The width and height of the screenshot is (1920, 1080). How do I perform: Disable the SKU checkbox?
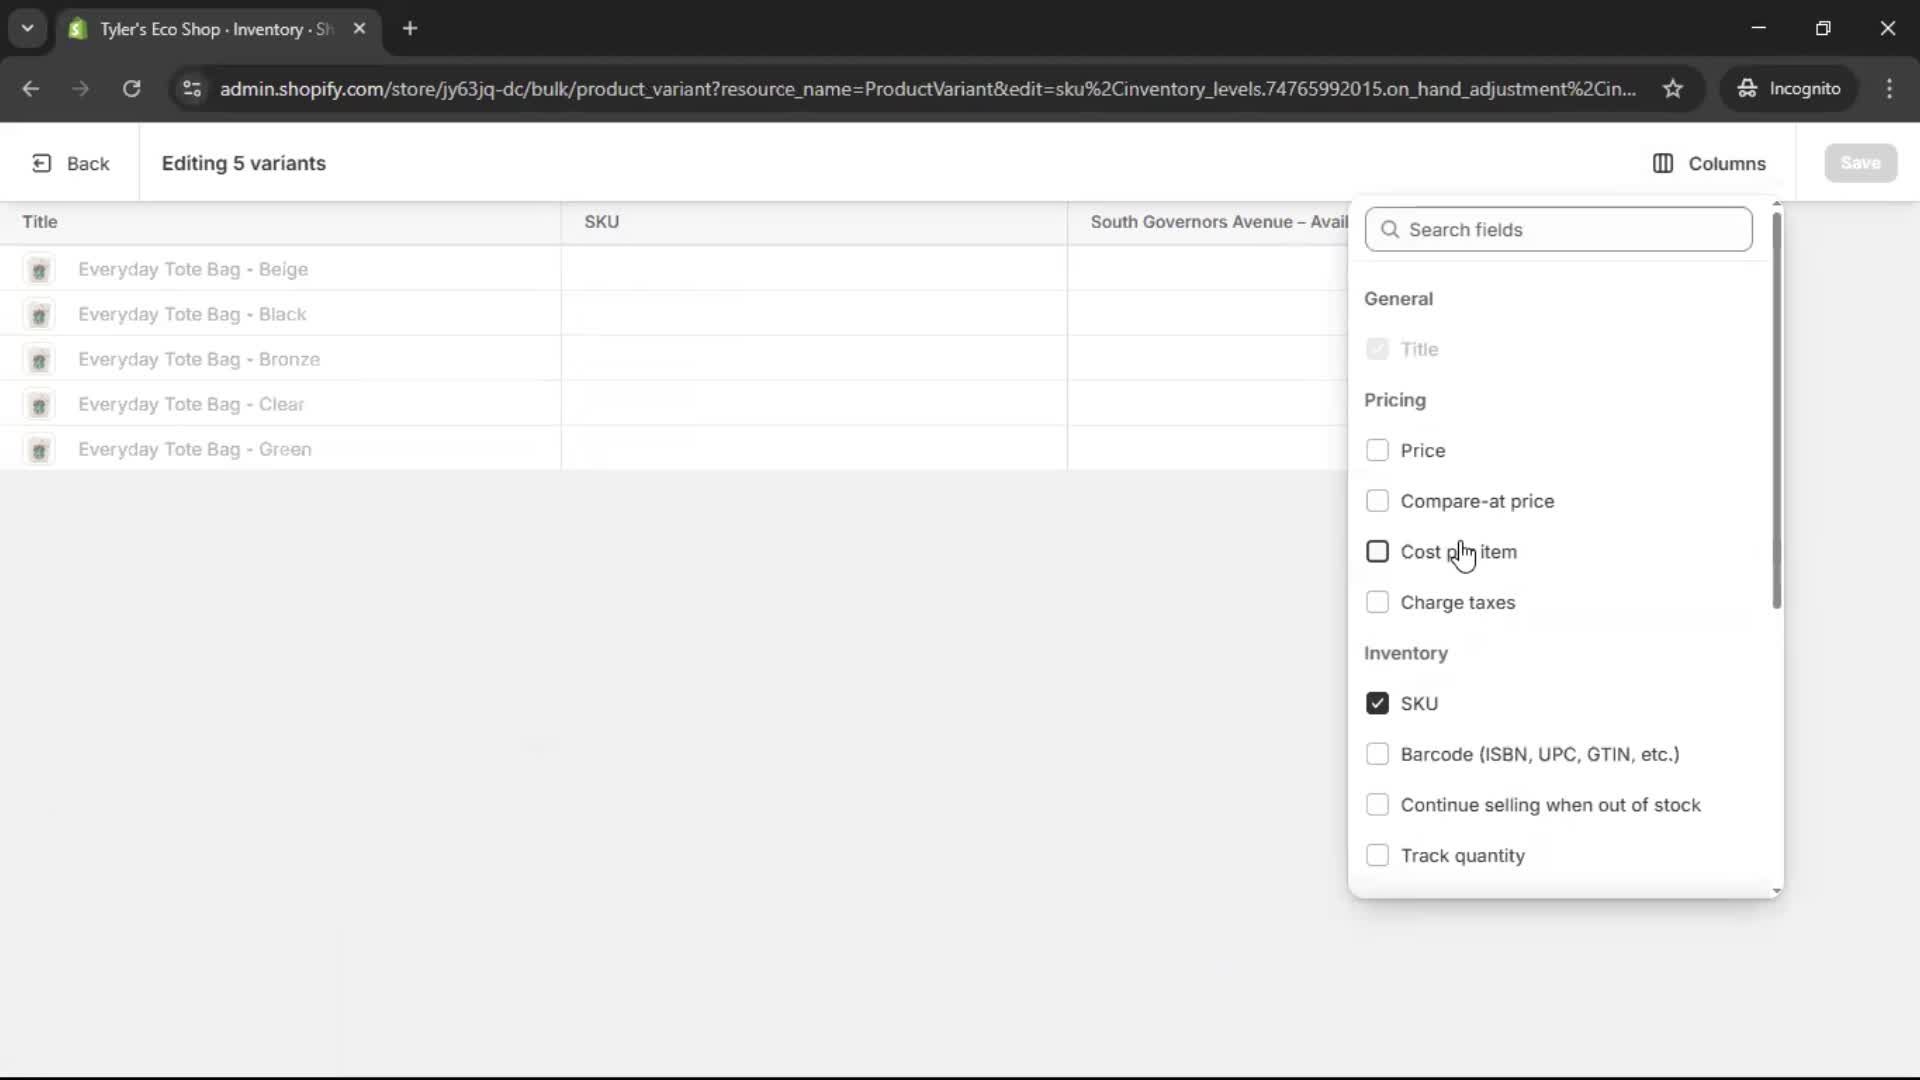point(1377,703)
